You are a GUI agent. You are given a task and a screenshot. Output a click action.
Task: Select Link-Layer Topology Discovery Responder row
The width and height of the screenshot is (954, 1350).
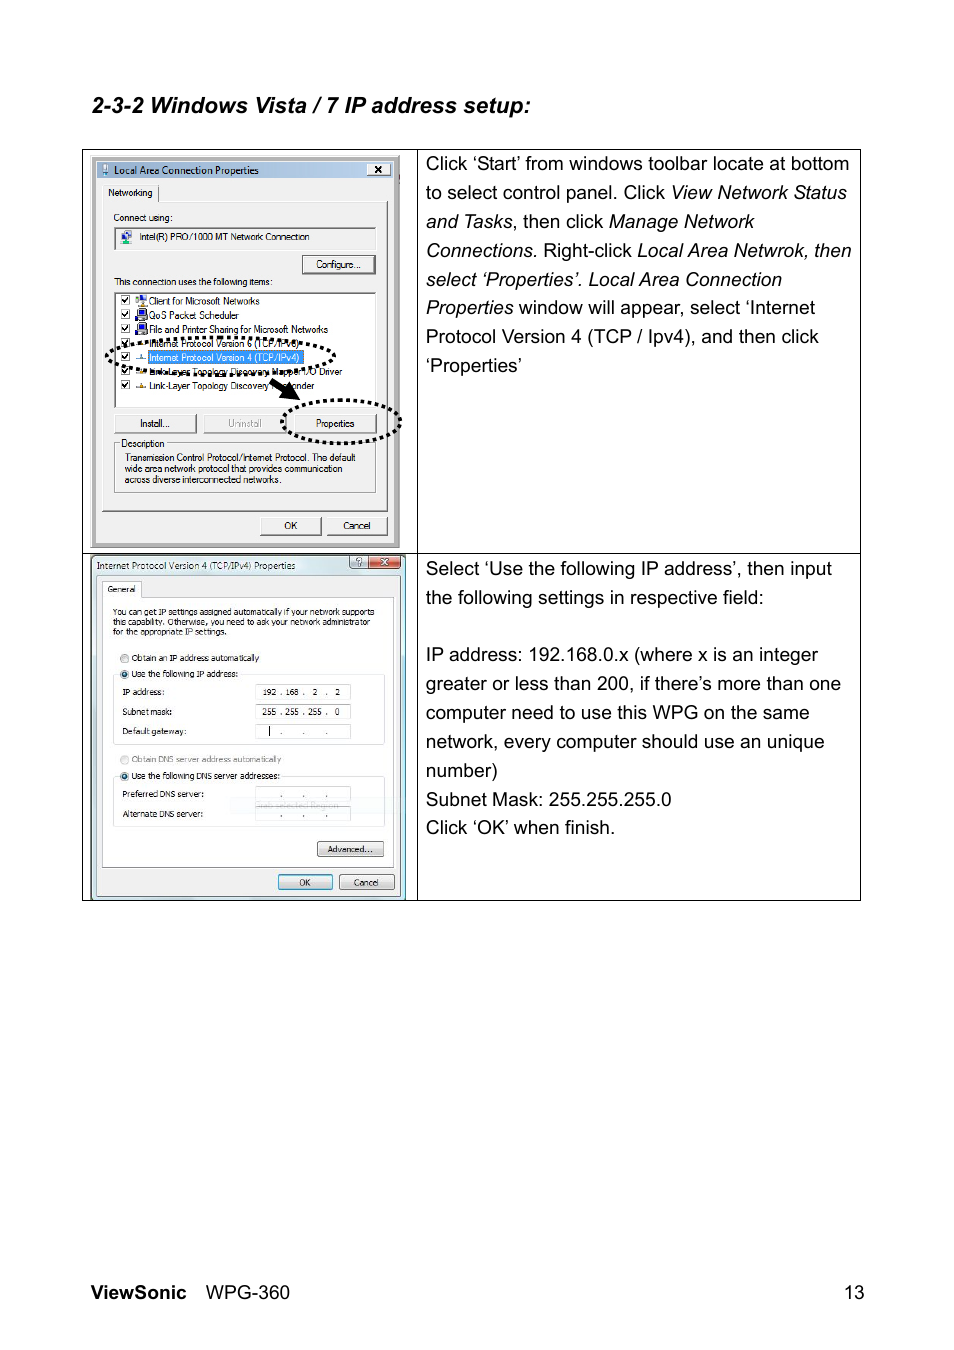[231, 385]
